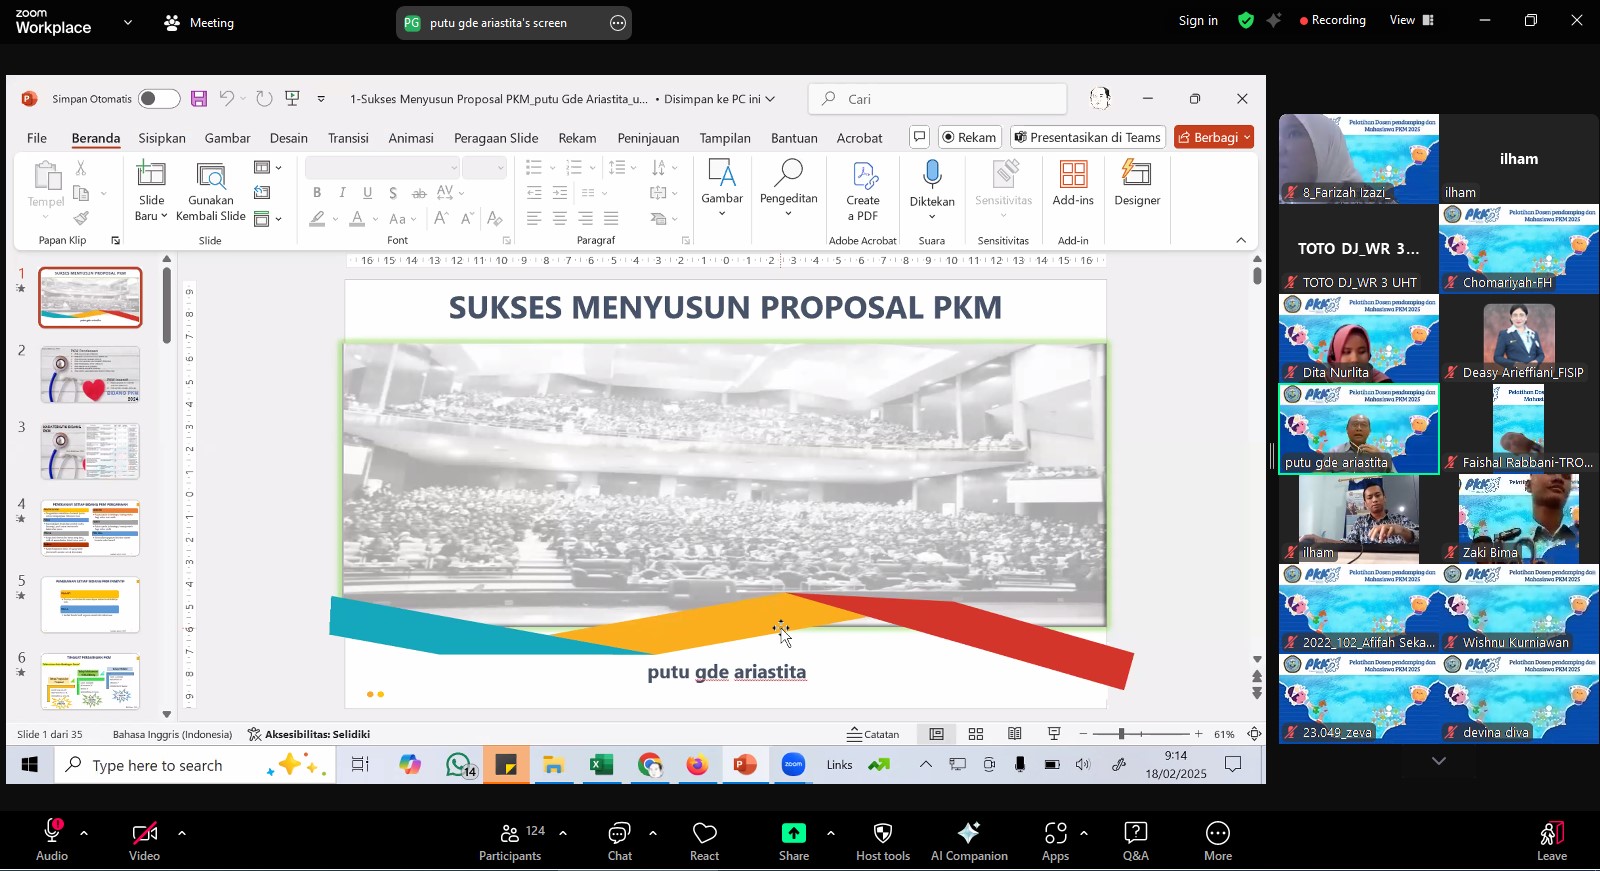Click the React heart icon
This screenshot has width=1600, height=871.
(704, 834)
